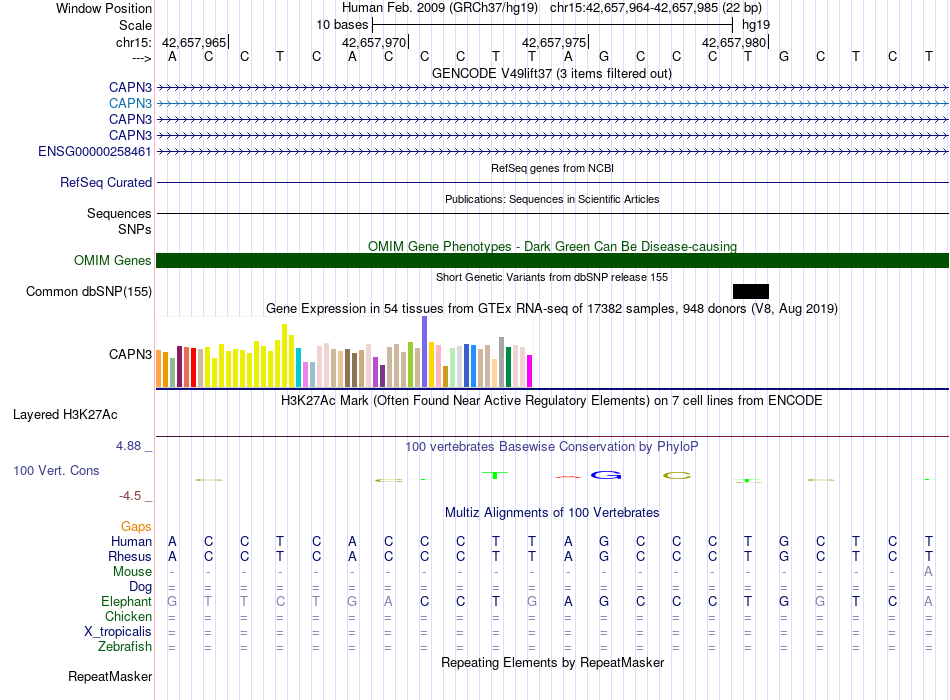The height and width of the screenshot is (700, 950).
Task: Click the Multiz Alignments of 100 Vertebrates title
Action: coord(552,512)
